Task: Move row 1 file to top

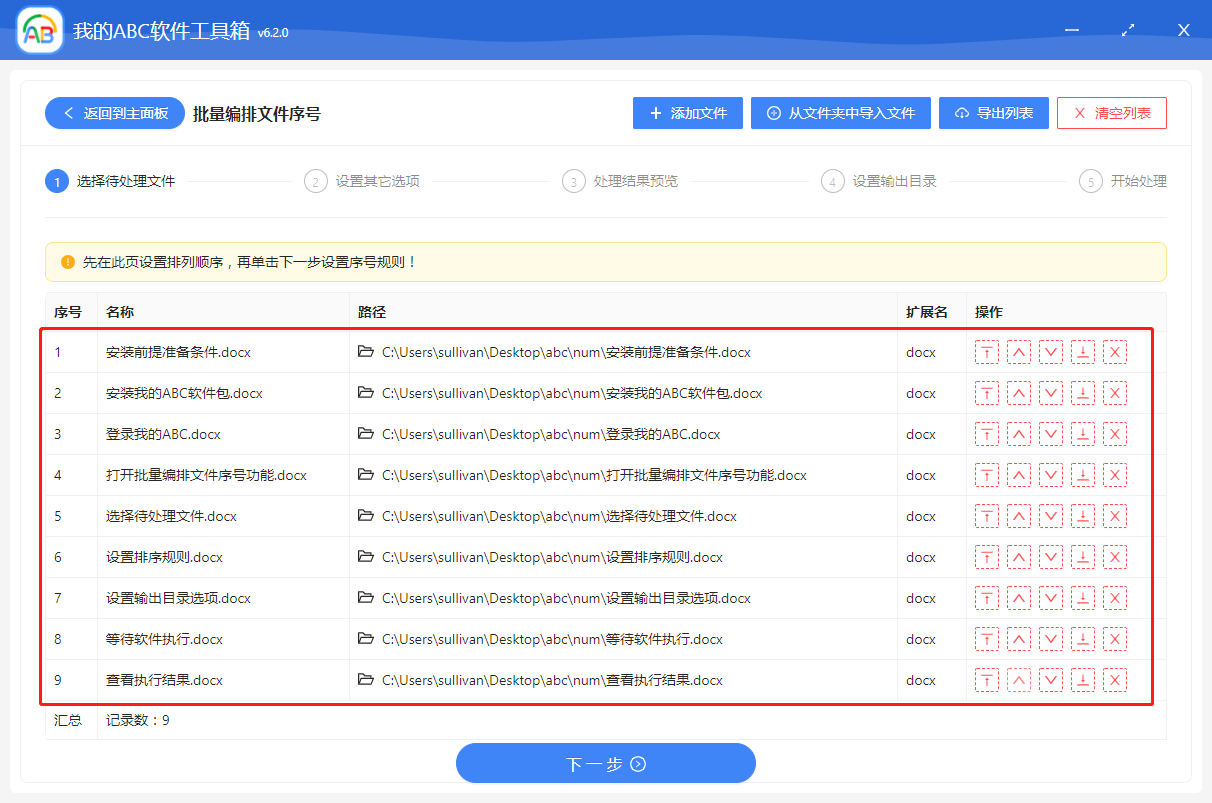Action: [987, 352]
